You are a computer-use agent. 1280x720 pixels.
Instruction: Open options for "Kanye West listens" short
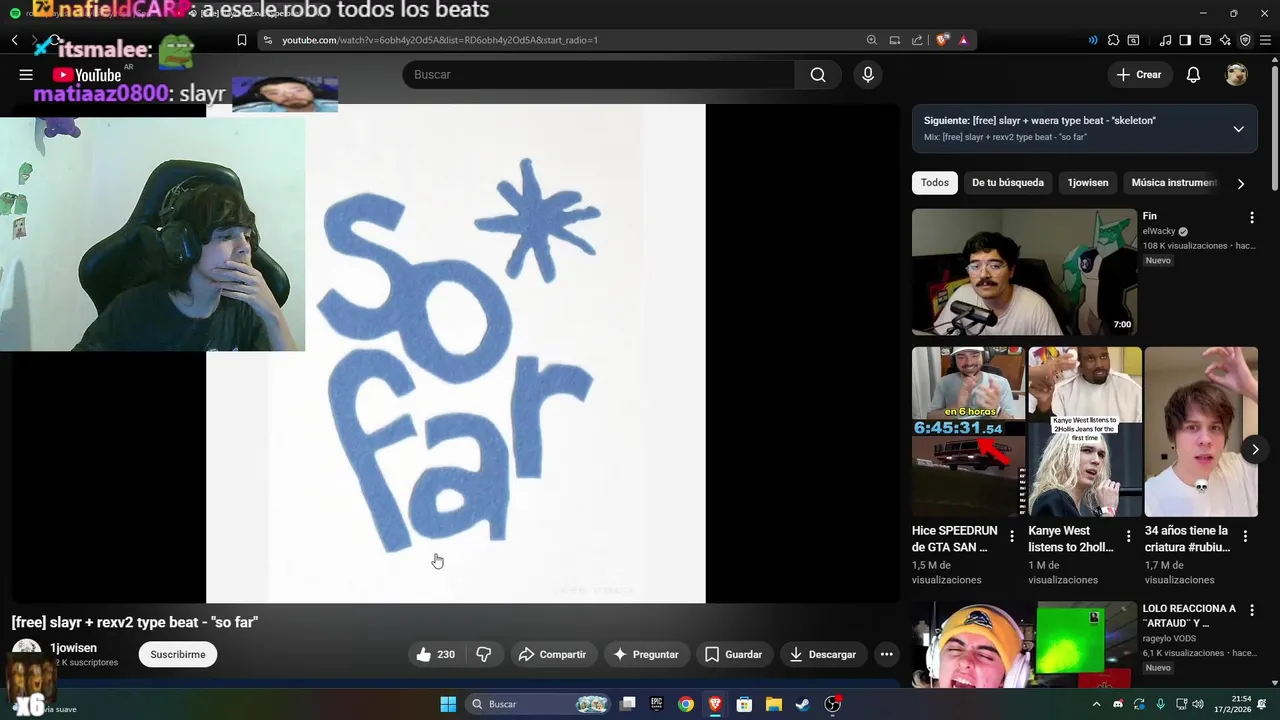[1128, 537]
